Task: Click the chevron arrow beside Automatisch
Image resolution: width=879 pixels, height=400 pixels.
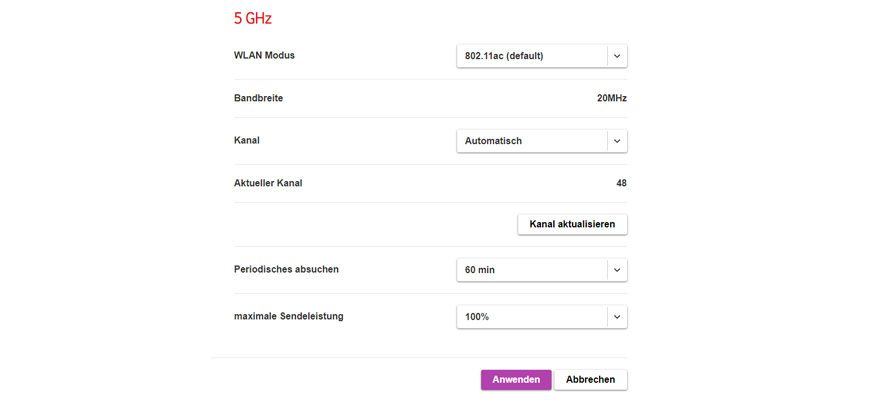Action: pos(617,141)
